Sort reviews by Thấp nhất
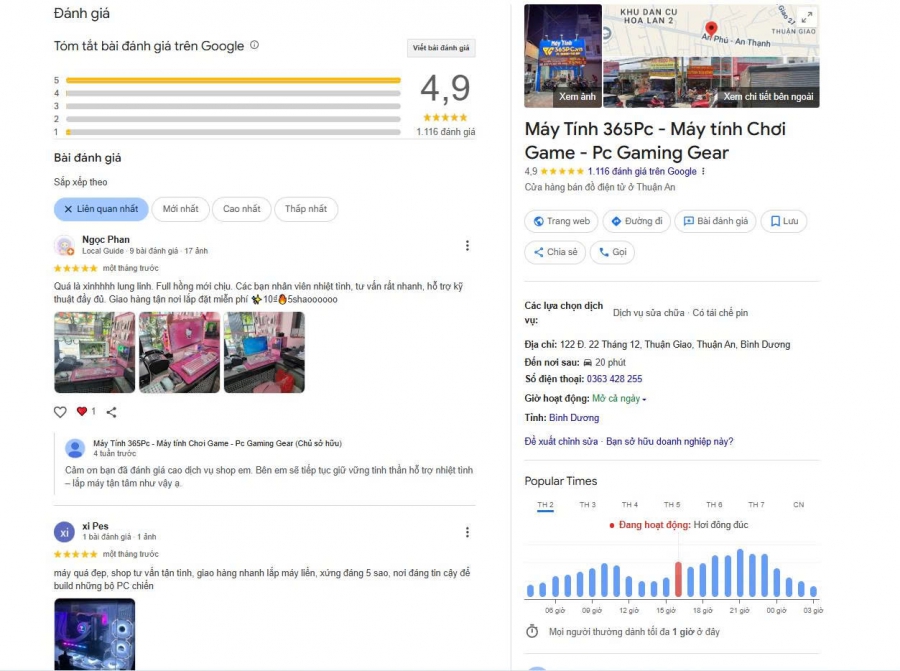Image resolution: width=900 pixels, height=671 pixels. click(x=306, y=209)
